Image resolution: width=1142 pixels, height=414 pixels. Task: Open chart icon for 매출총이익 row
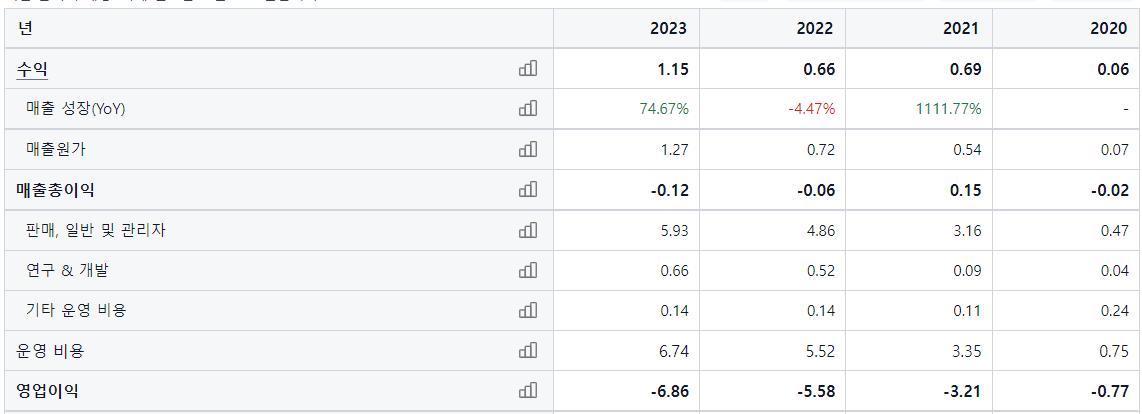[528, 190]
